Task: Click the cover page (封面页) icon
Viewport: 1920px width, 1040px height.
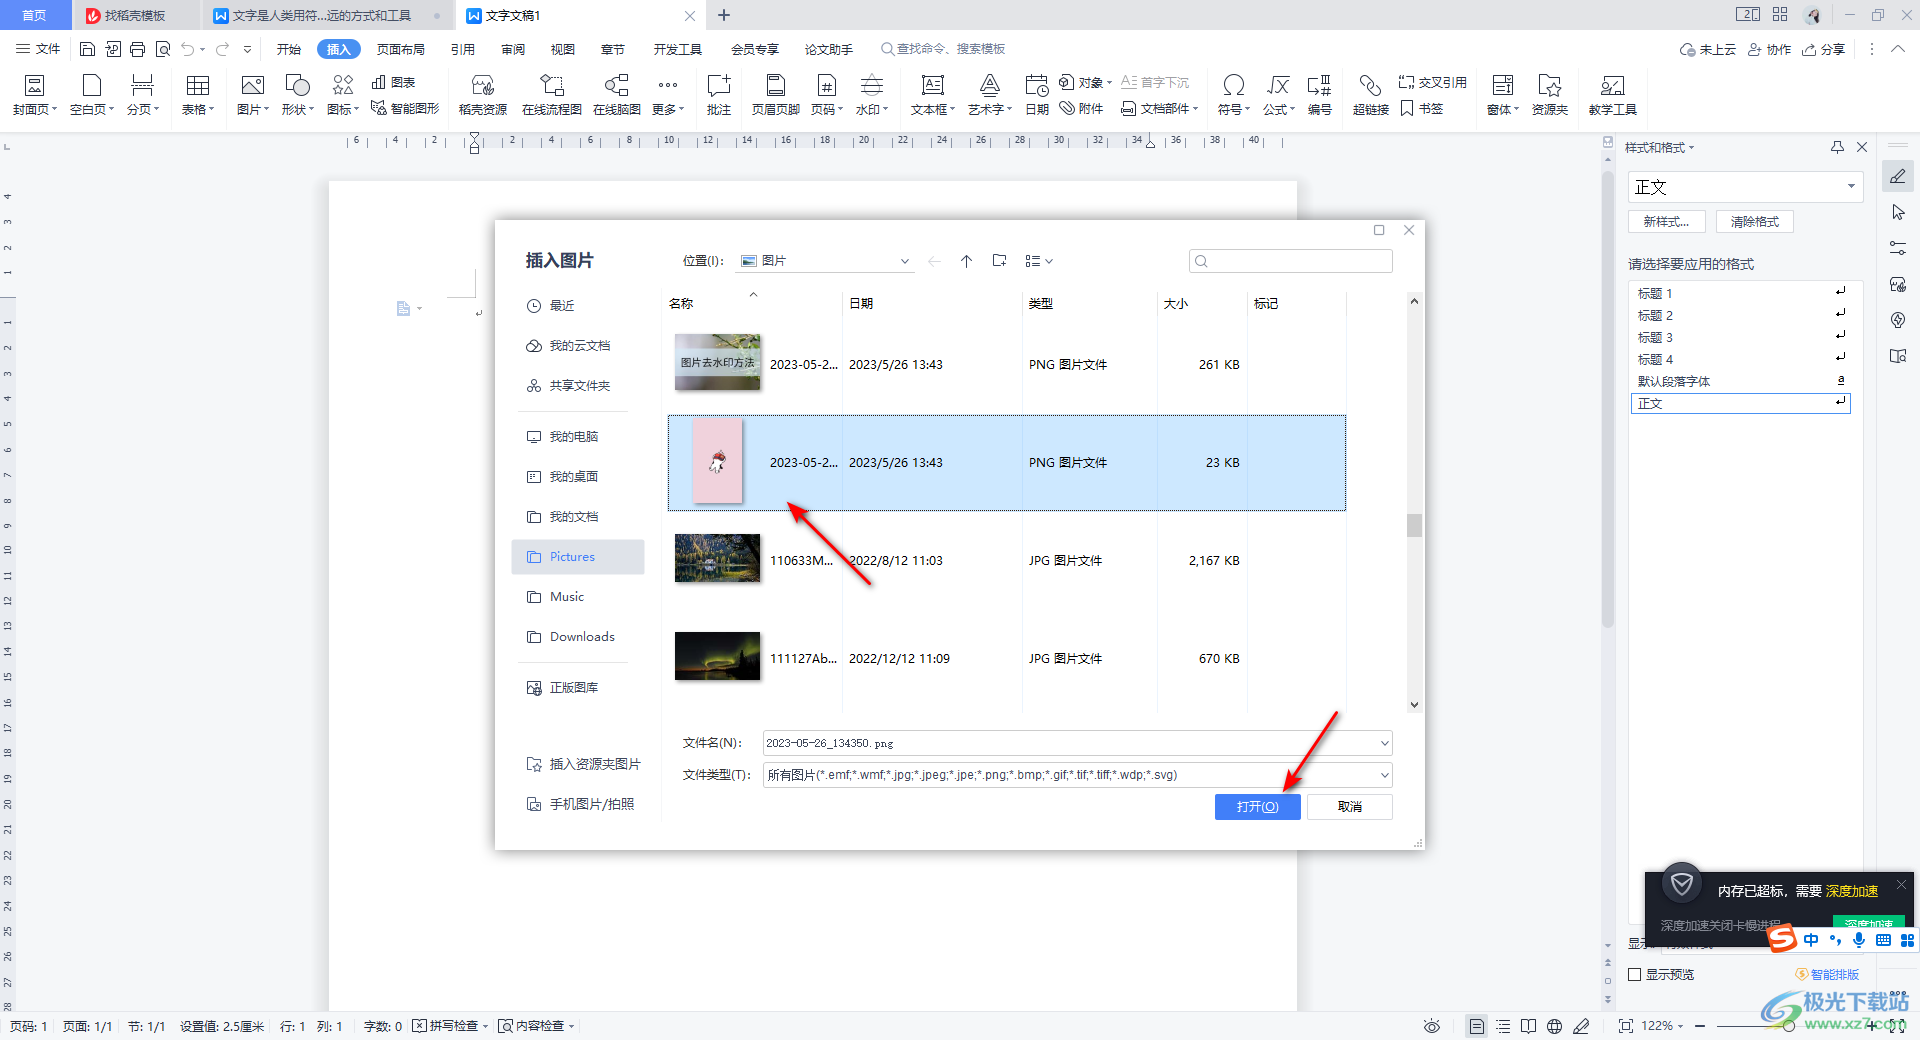Action: [x=34, y=86]
